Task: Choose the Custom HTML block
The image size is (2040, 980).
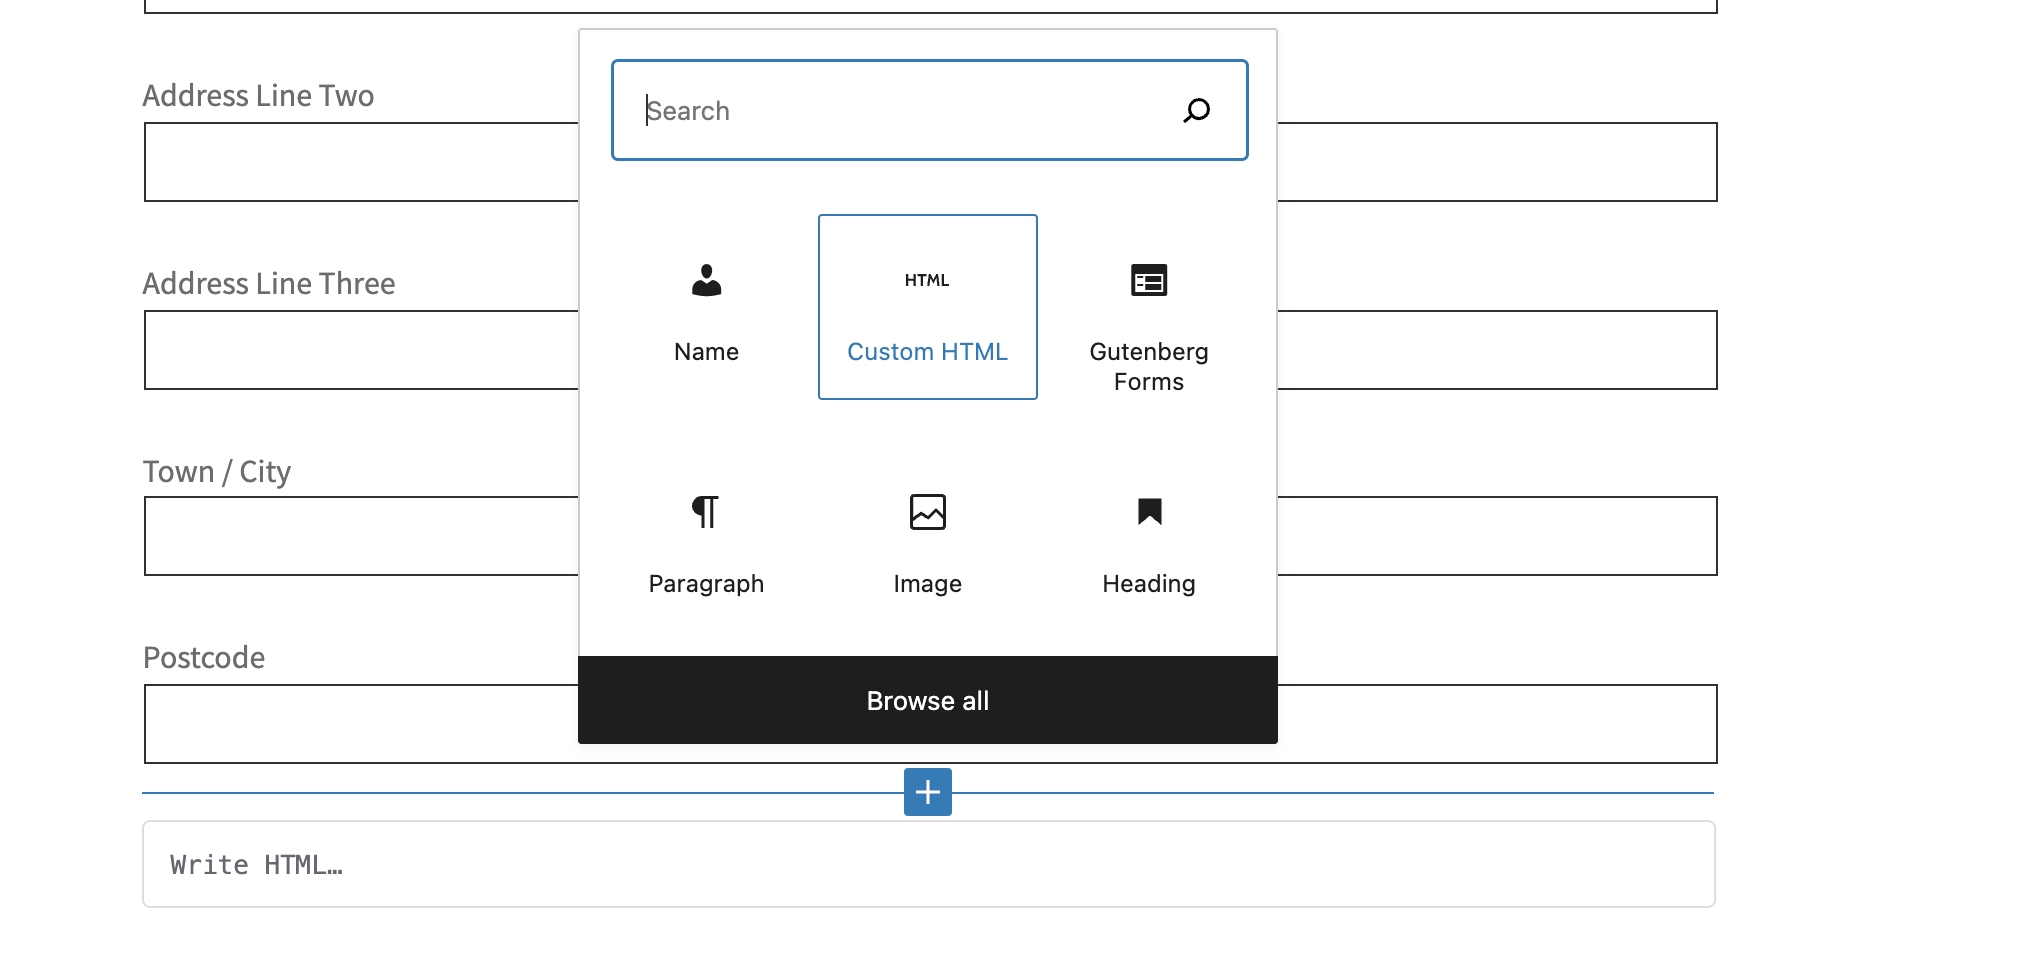Action: [927, 306]
